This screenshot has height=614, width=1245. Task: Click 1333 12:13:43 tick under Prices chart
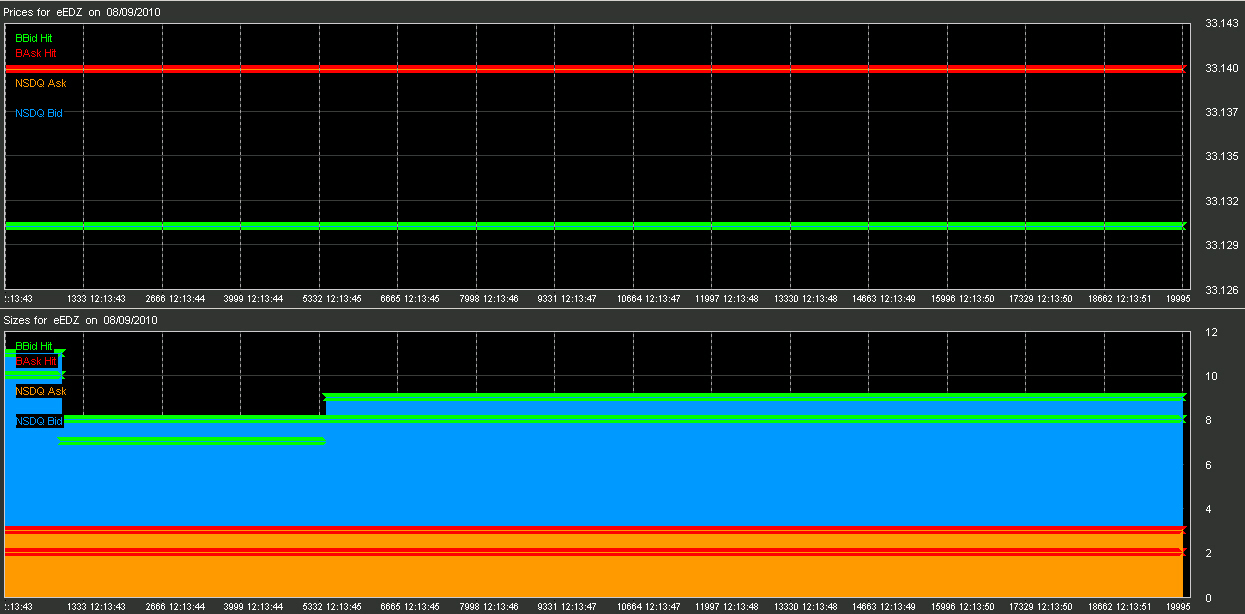[96, 298]
